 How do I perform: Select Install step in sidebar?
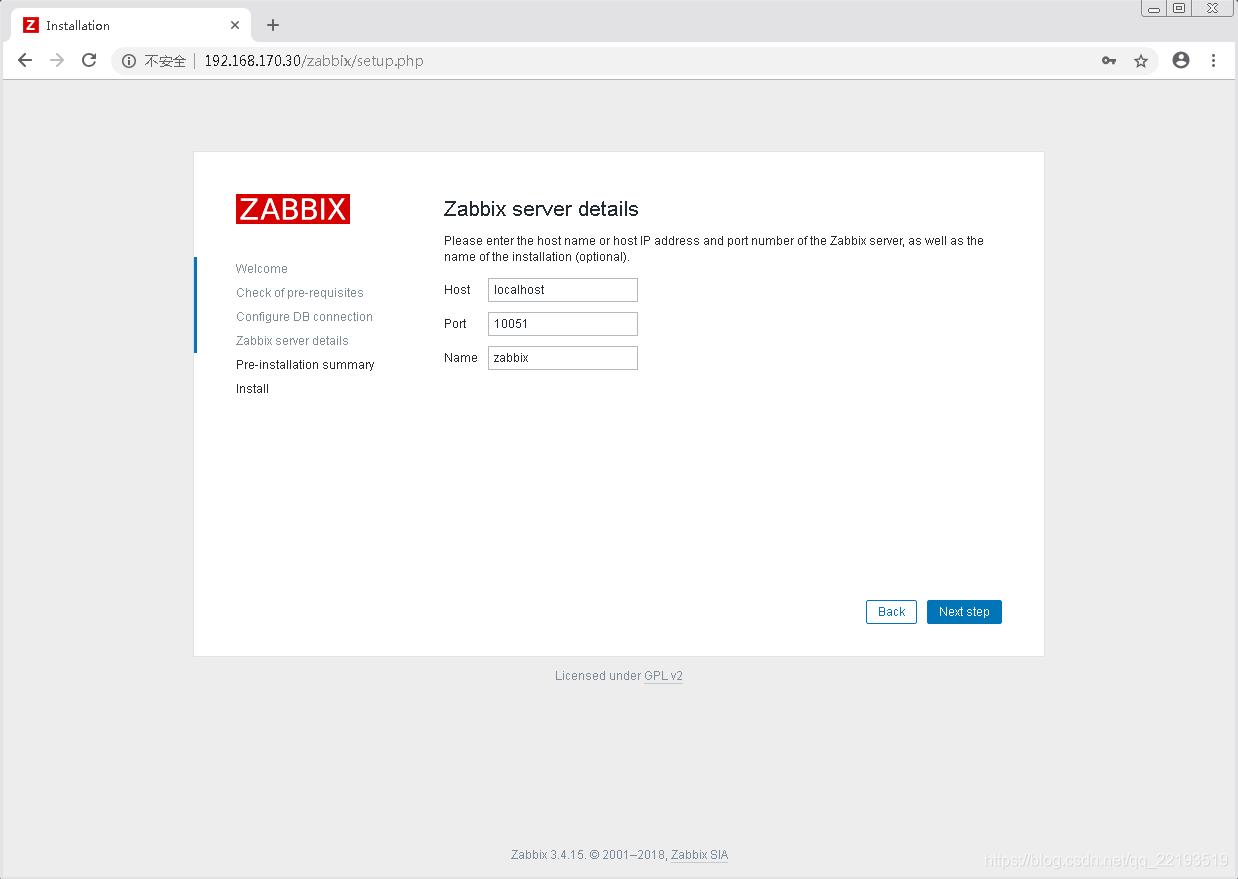(252, 389)
